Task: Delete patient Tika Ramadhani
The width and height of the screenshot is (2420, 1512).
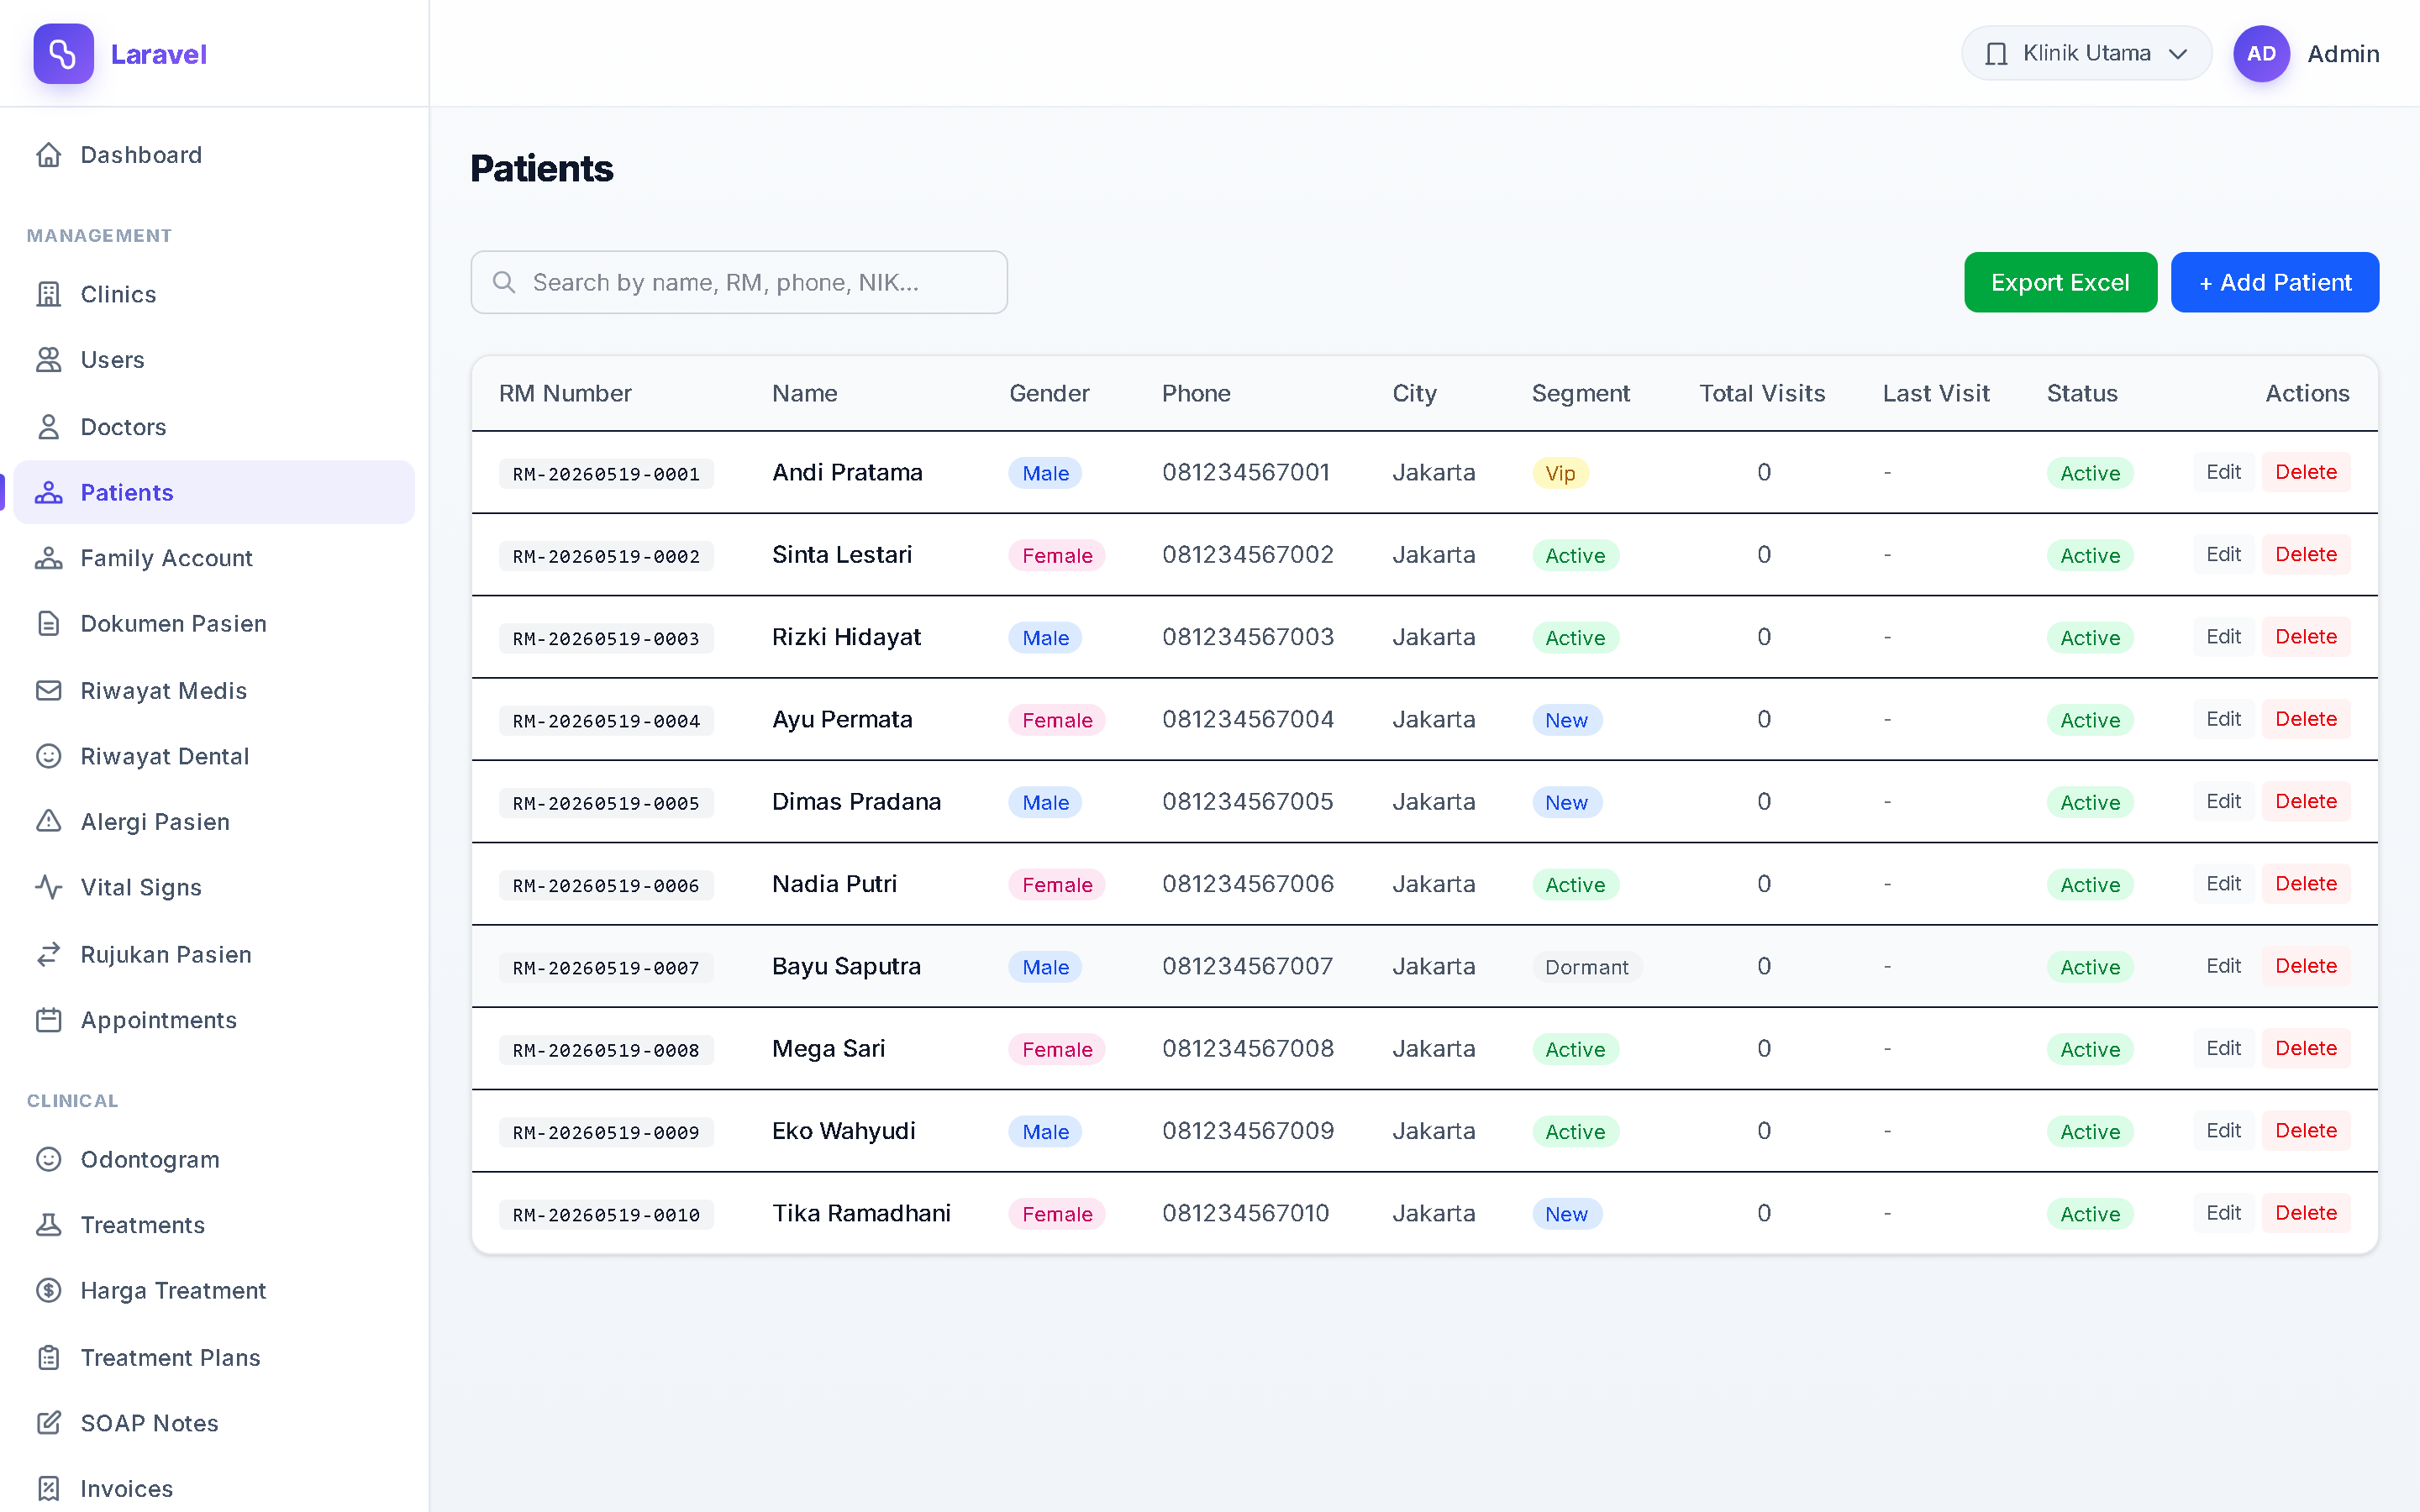Action: (2305, 1213)
